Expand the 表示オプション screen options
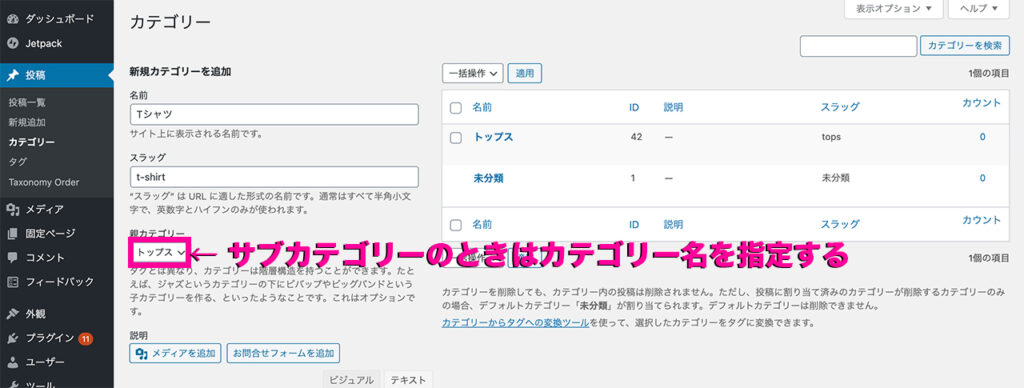 click(893, 8)
